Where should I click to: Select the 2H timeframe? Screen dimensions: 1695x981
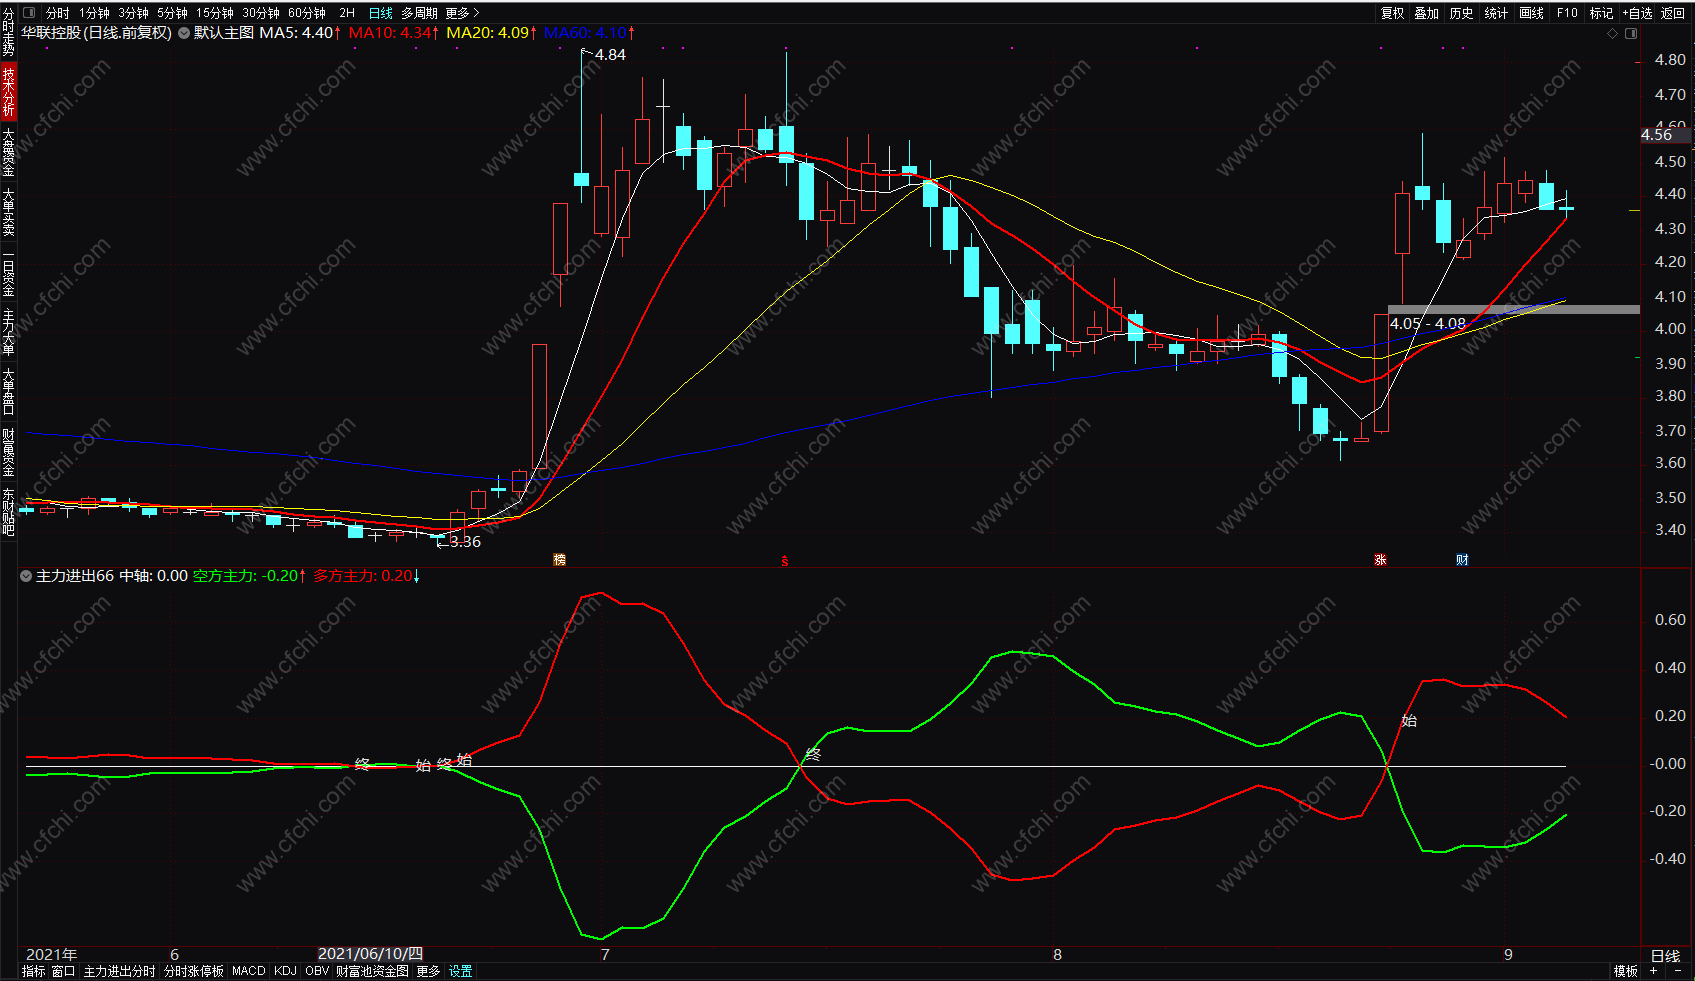347,13
